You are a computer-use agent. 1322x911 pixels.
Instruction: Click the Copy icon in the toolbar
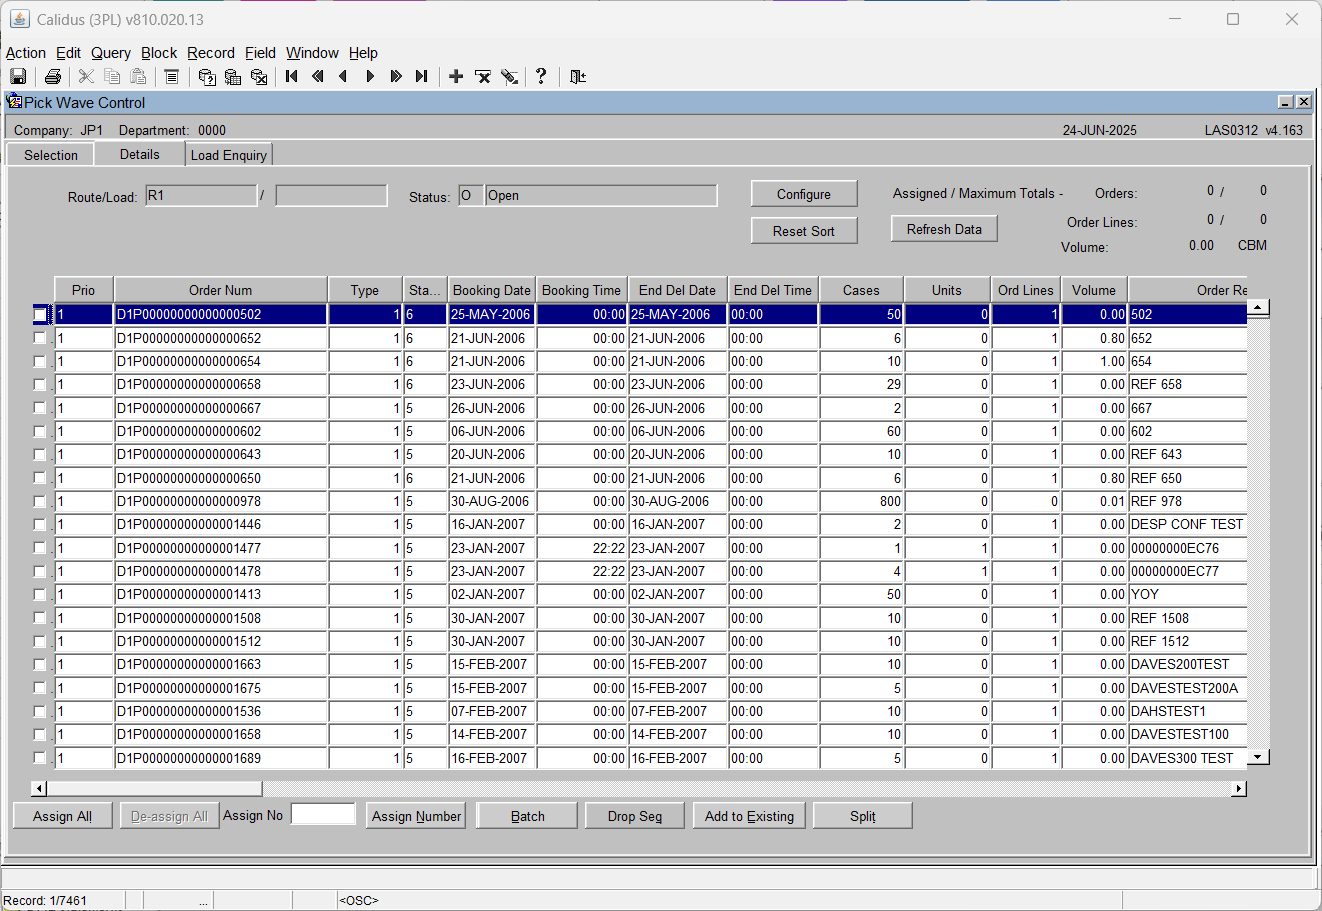point(112,77)
